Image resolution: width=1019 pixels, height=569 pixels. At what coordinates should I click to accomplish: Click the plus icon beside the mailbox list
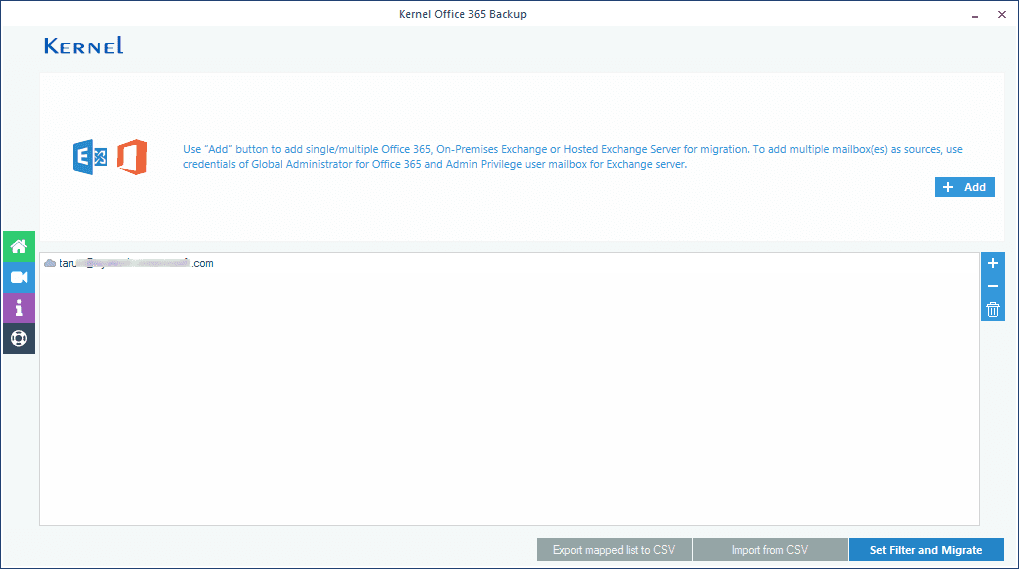(992, 263)
